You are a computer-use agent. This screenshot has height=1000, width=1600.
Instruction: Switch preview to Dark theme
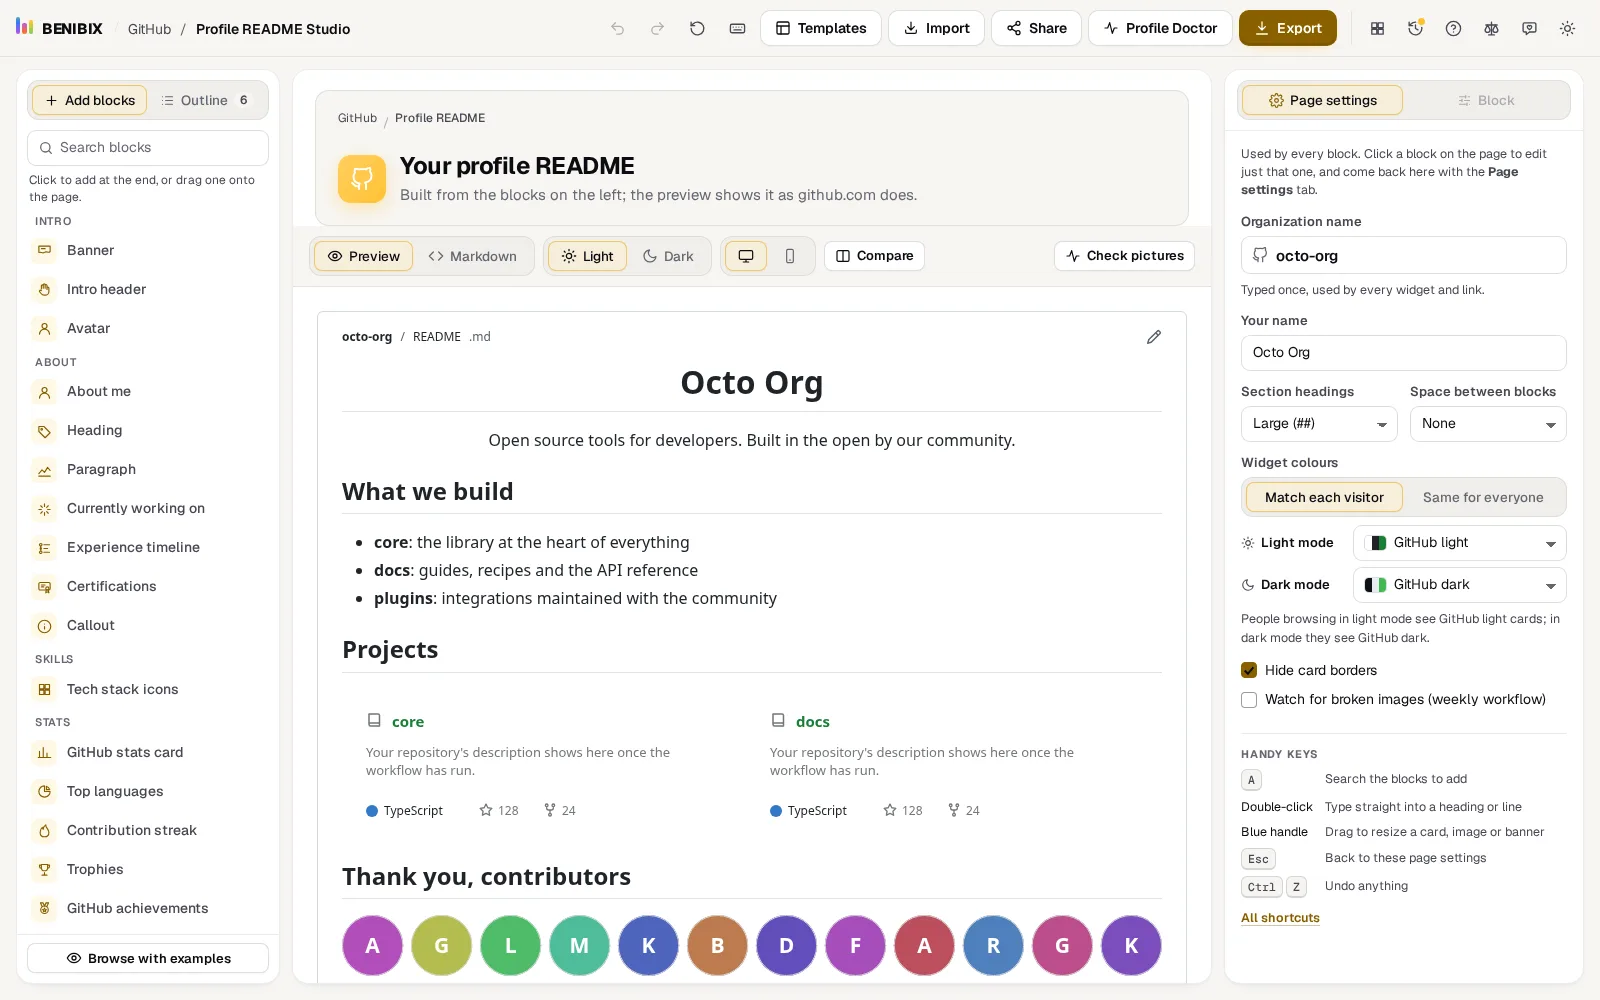pos(668,256)
